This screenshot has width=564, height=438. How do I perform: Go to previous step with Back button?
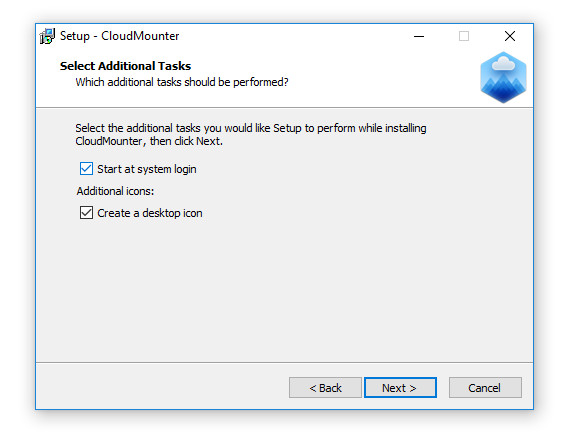[325, 388]
